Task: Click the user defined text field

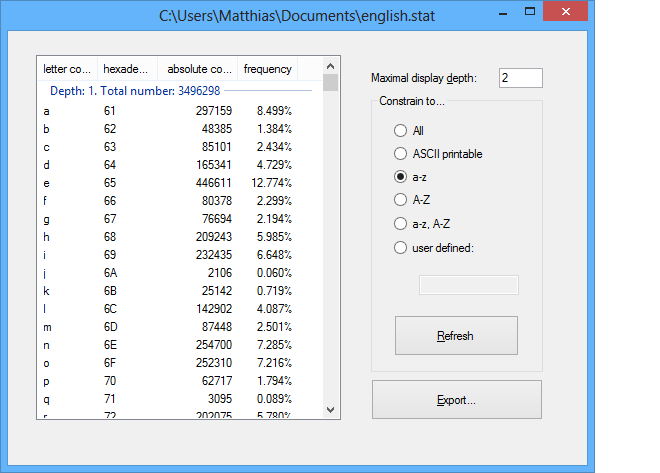Action: 468,285
